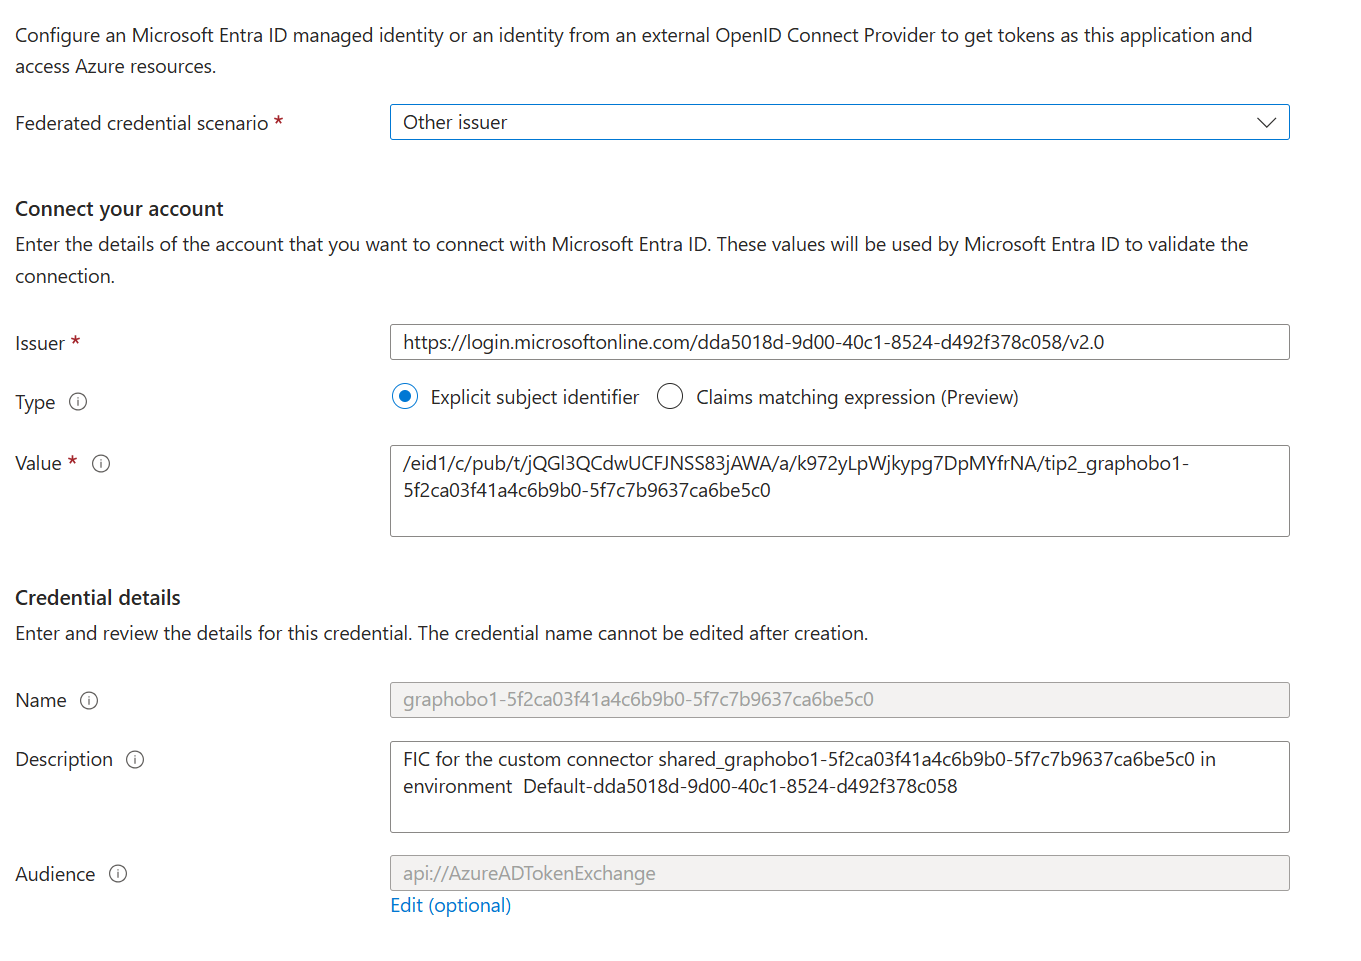Click the api://AzureADTokenExchange Audience field

coord(838,874)
